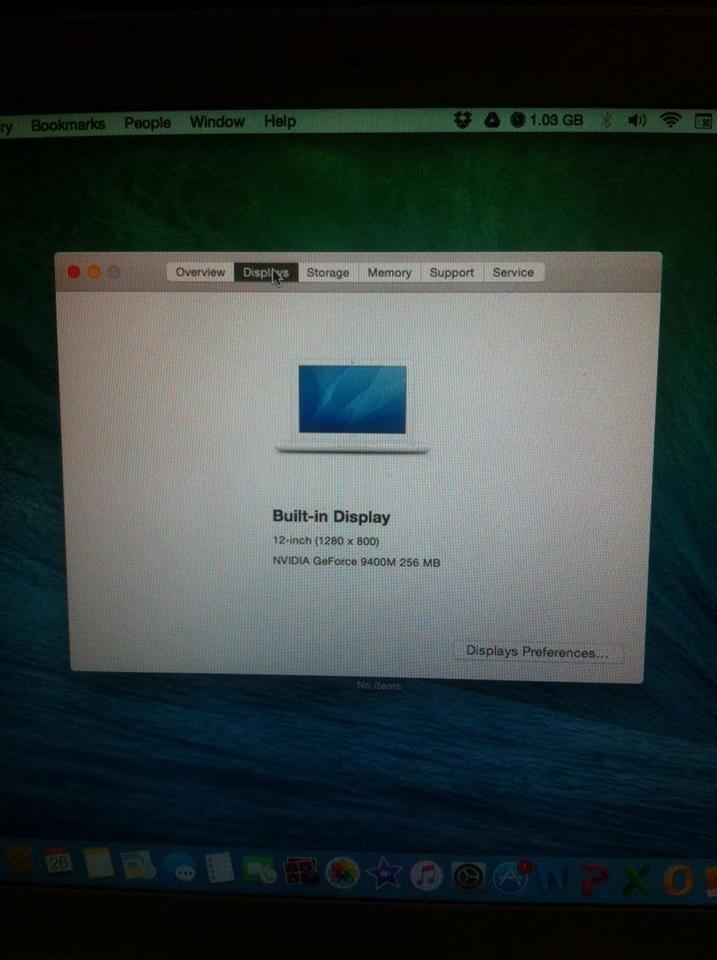Click the Dropbox menu bar icon

tap(462, 120)
